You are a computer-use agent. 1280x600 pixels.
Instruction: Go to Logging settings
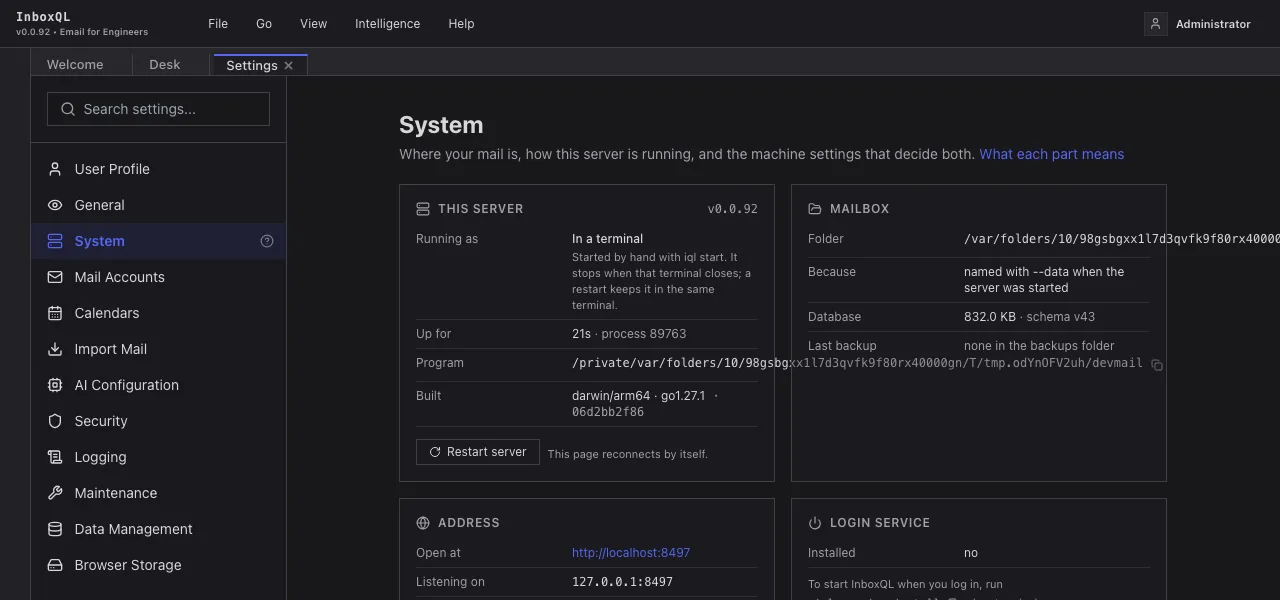pyautogui.click(x=158, y=457)
